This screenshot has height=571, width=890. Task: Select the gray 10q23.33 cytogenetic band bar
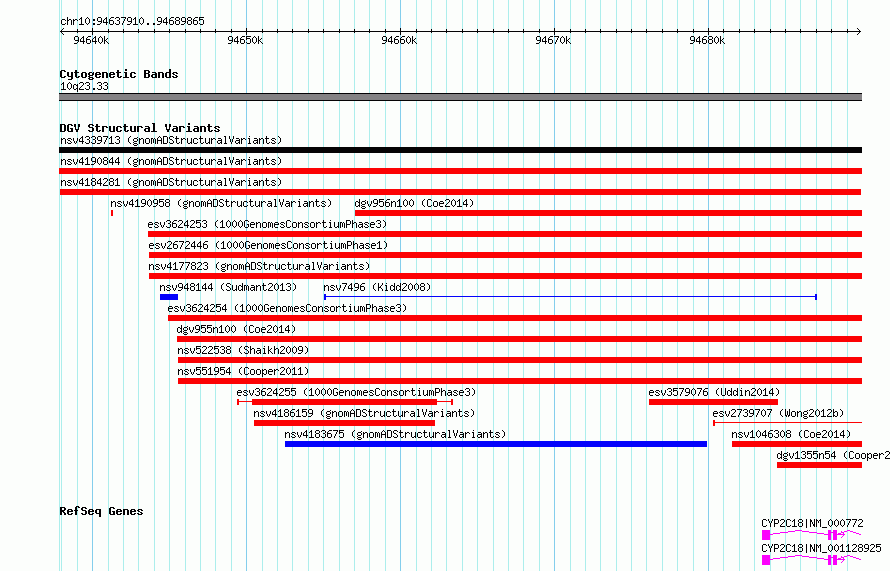click(460, 97)
